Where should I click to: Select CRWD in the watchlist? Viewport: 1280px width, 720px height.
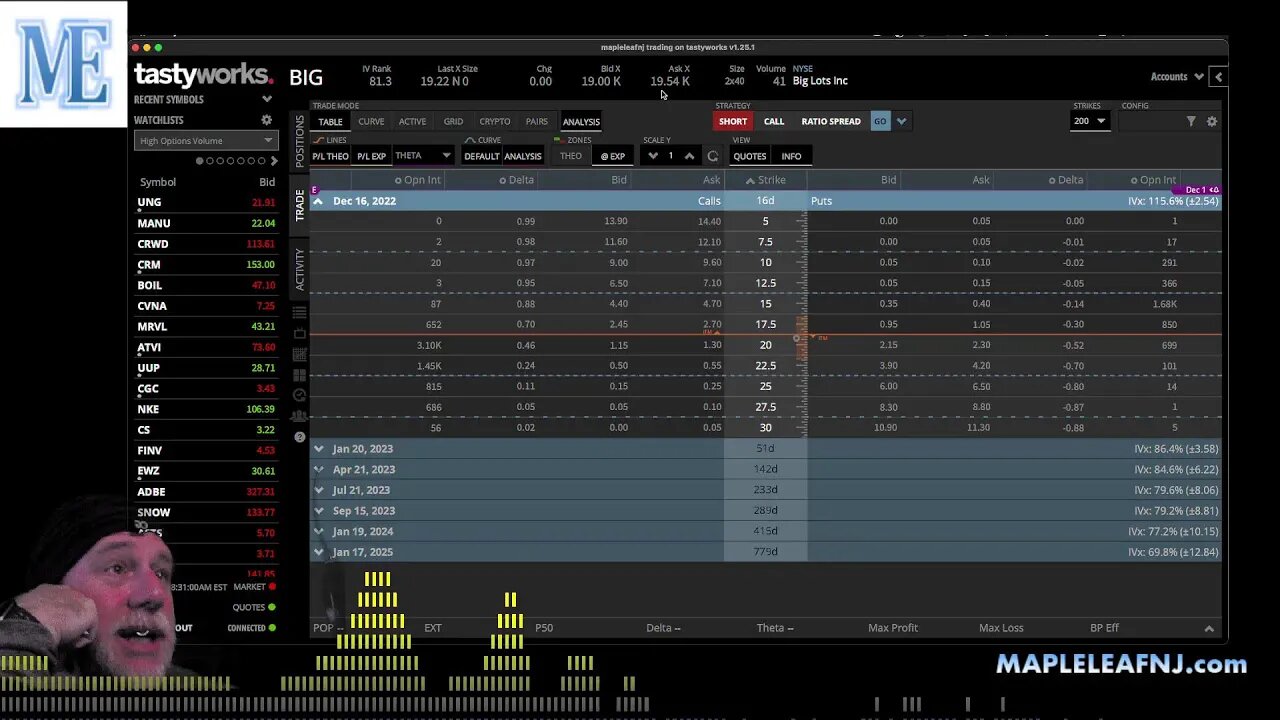[205, 244]
